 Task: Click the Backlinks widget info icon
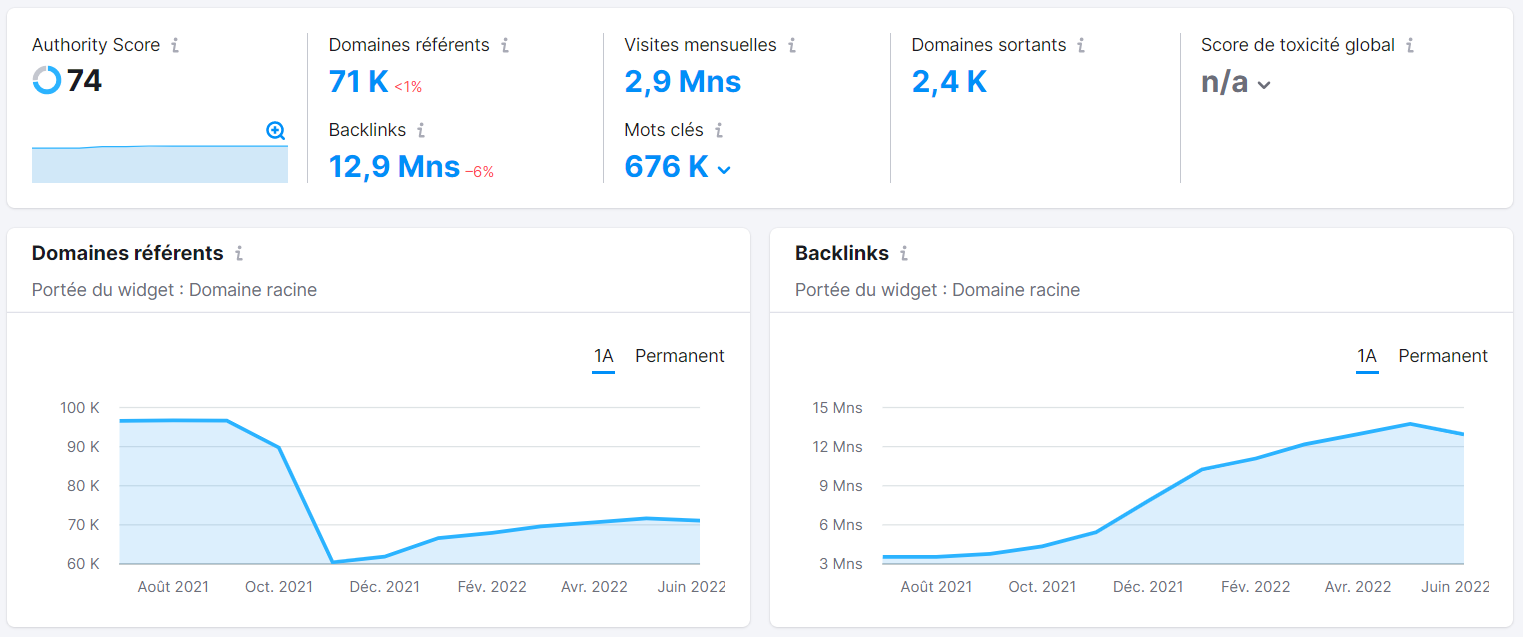[904, 253]
